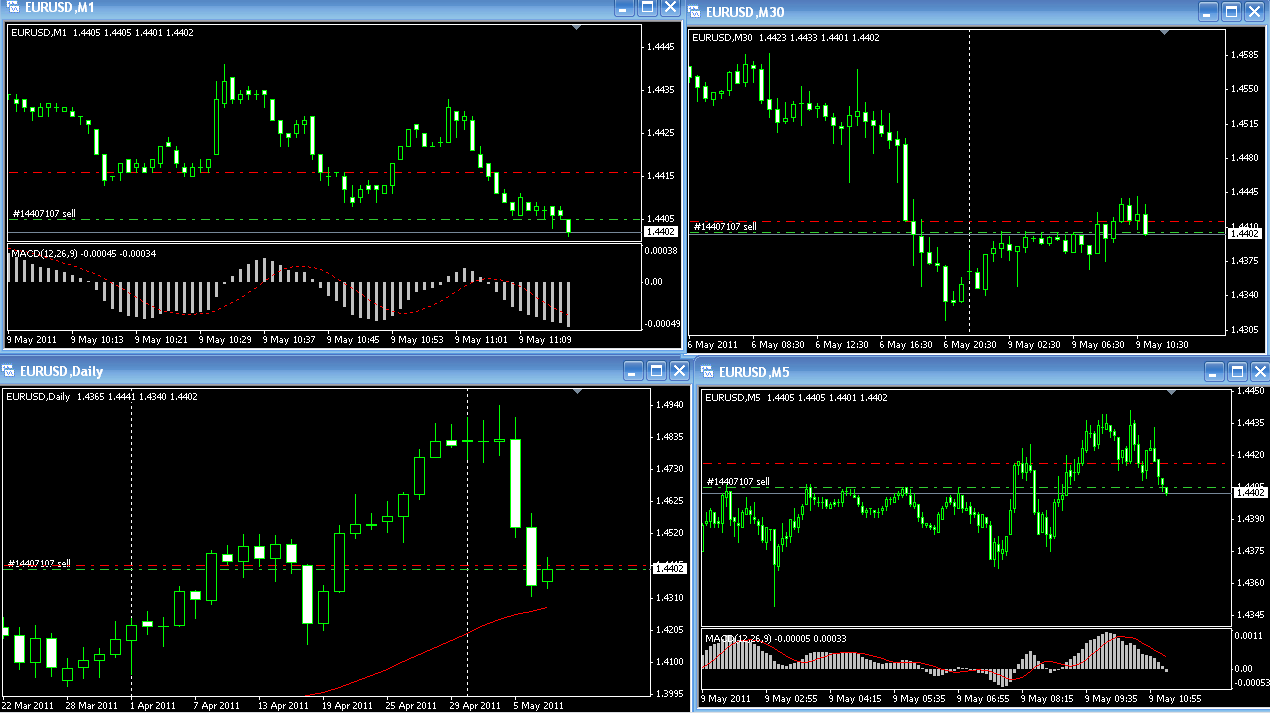Image resolution: width=1270 pixels, height=714 pixels.
Task: Click the EURUSD,M30 window title icon
Action: point(693,12)
